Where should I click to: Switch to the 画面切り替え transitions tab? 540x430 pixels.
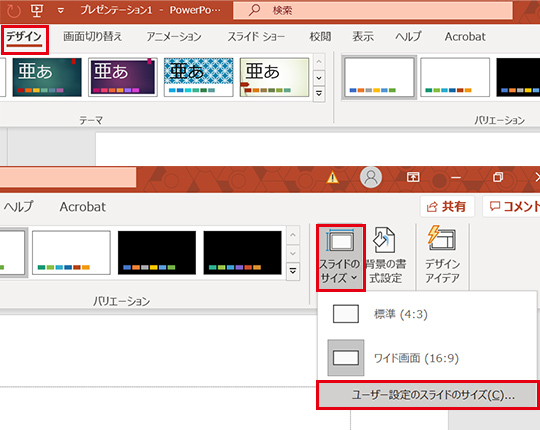pyautogui.click(x=93, y=36)
